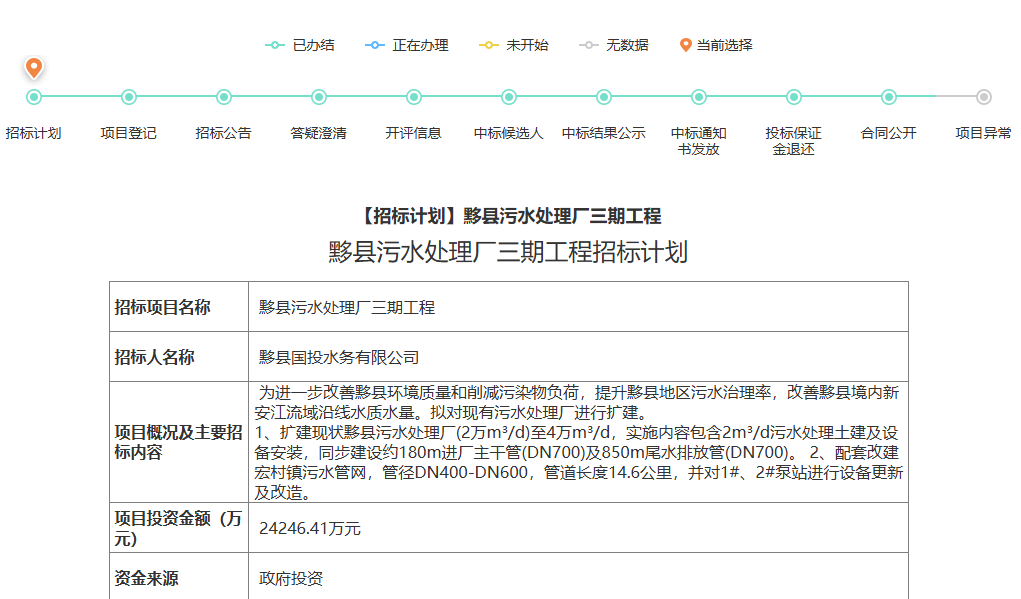Click the 当前选择 orange pin legend icon
The image size is (1021, 599).
click(686, 45)
